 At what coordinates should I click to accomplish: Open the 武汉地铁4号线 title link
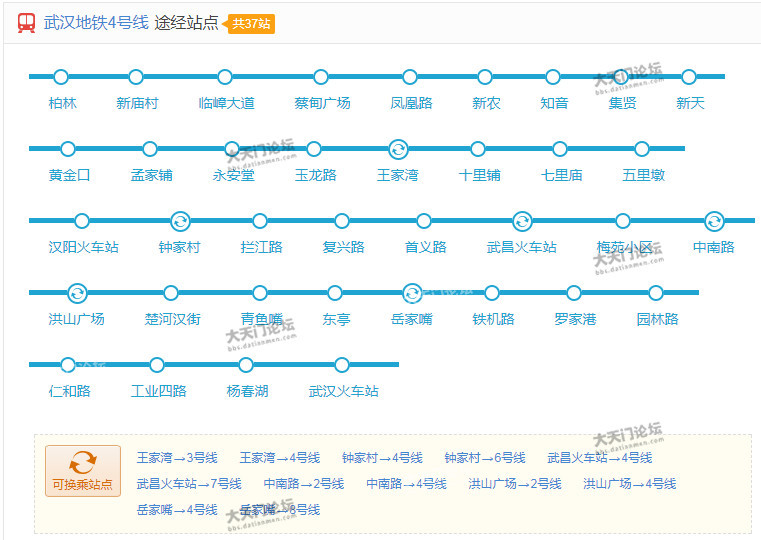pyautogui.click(x=96, y=23)
